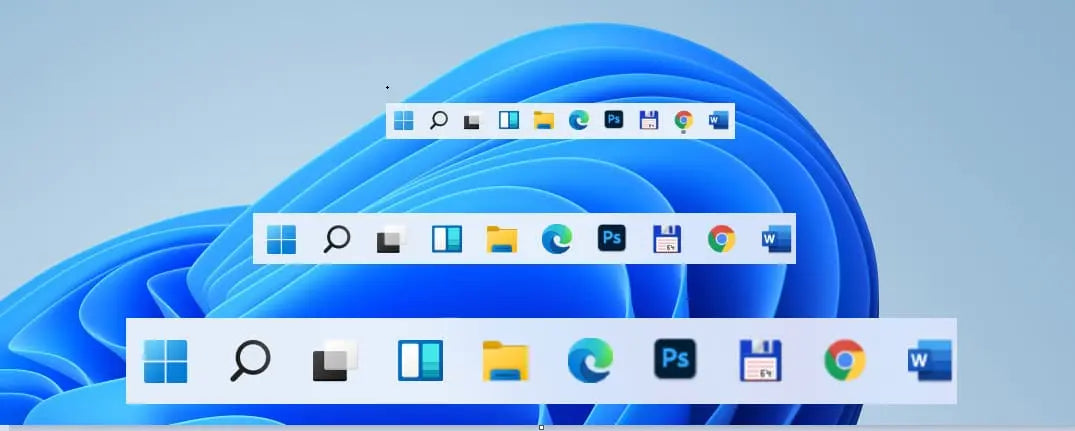Viewport: 1075px width, 431px height.
Task: Open Start menu on the largest taskbar
Action: 166,361
